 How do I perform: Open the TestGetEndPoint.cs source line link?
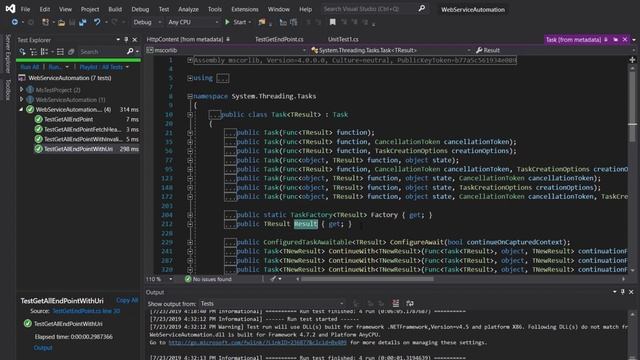pyautogui.click(x=86, y=311)
